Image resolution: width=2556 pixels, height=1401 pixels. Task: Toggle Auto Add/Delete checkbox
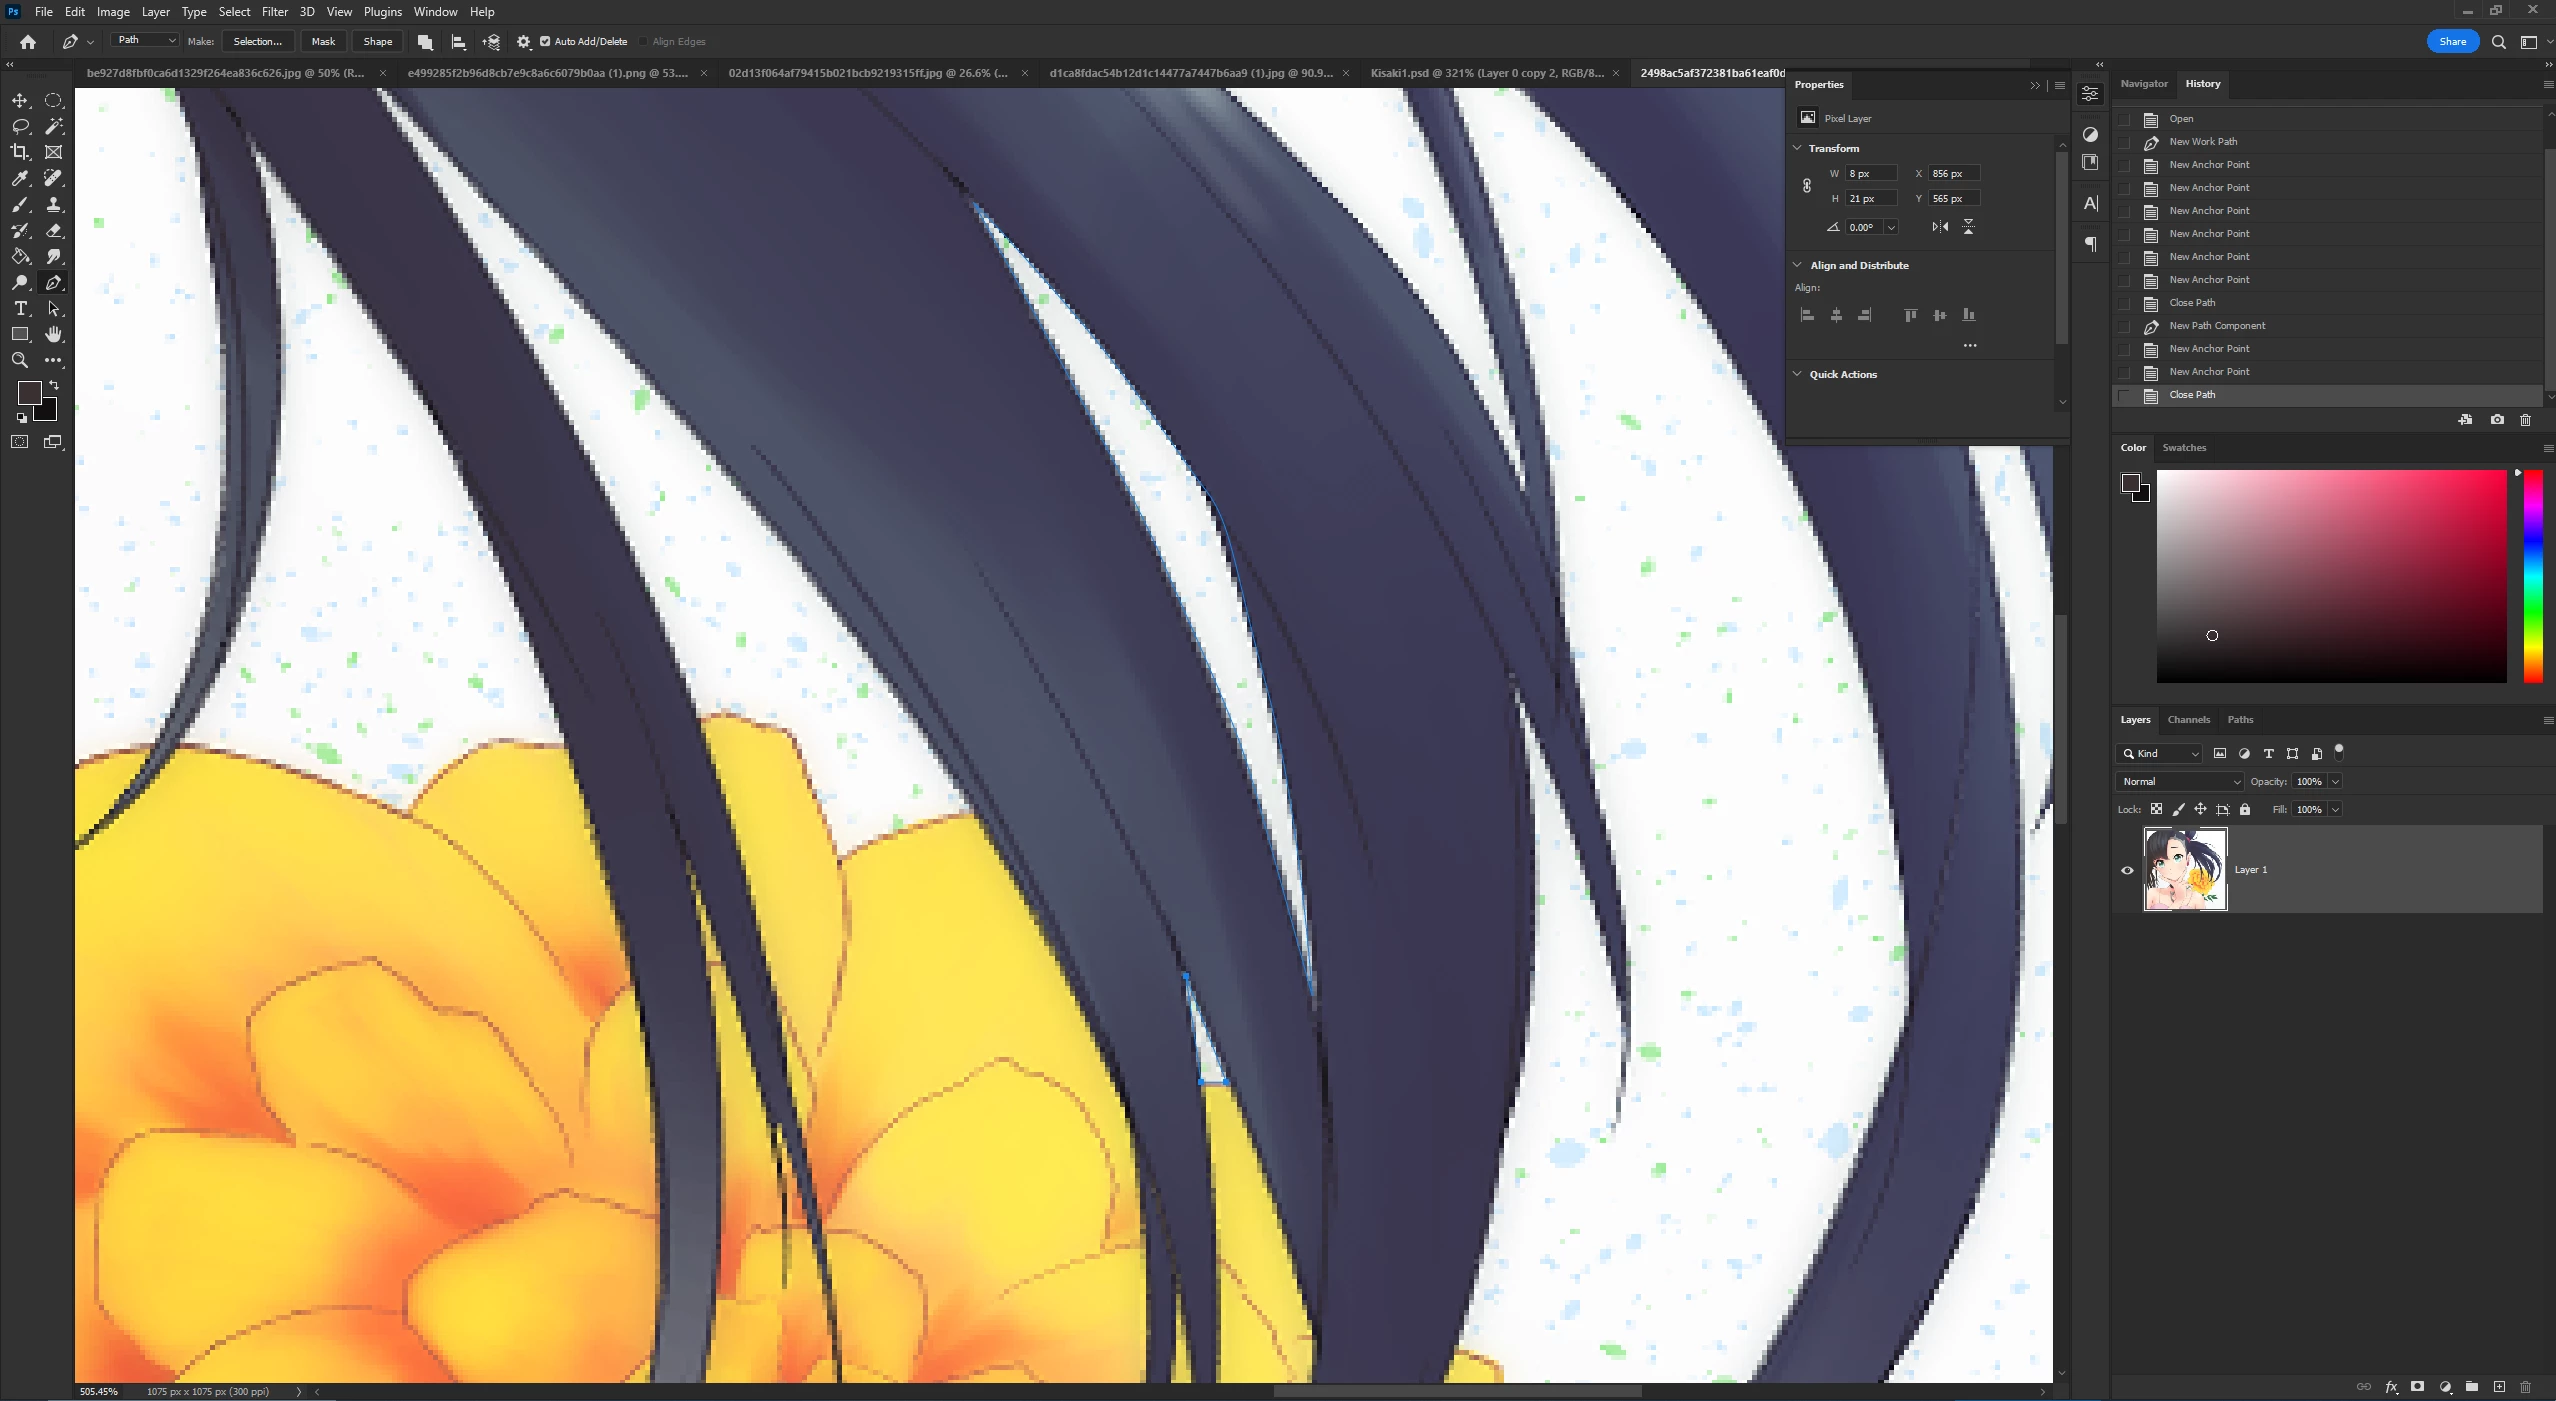545,42
